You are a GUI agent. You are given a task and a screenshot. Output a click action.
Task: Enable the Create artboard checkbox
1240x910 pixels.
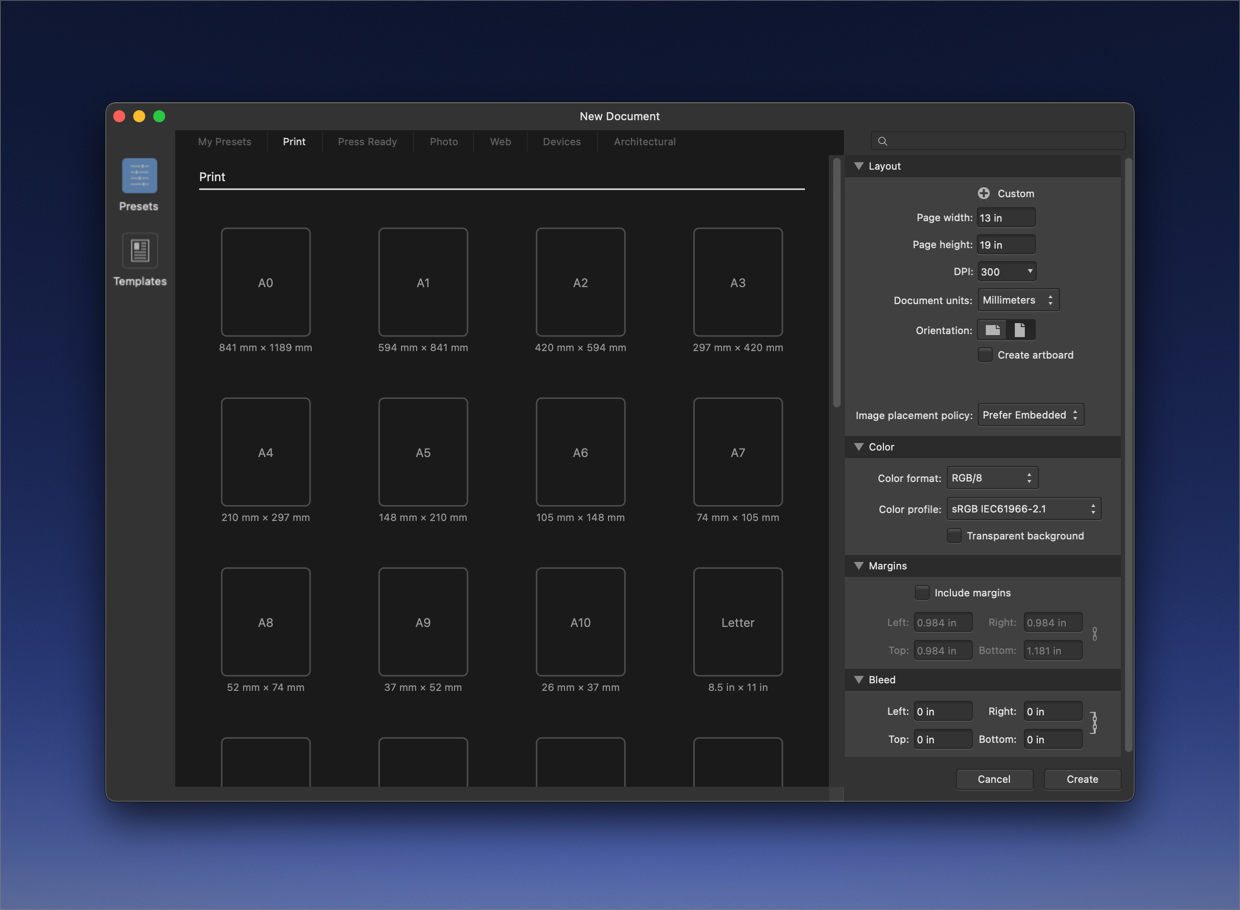pyautogui.click(x=985, y=355)
